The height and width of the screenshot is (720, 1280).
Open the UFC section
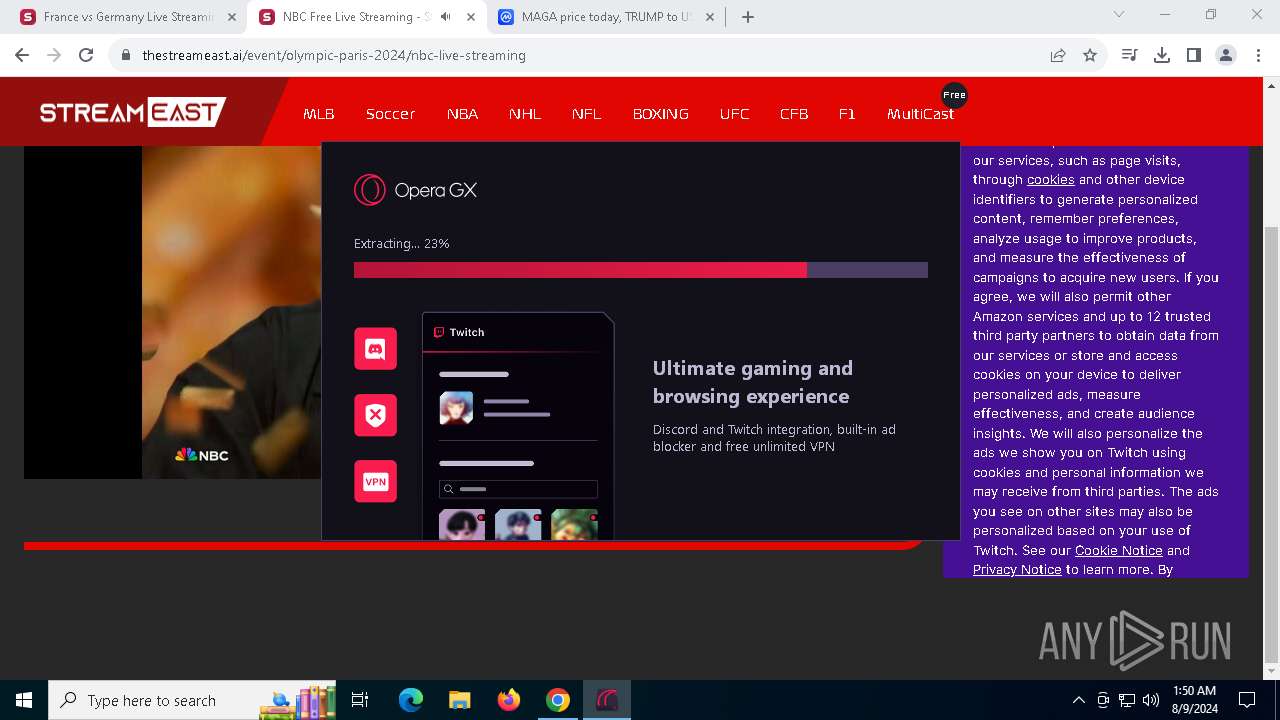pyautogui.click(x=734, y=114)
